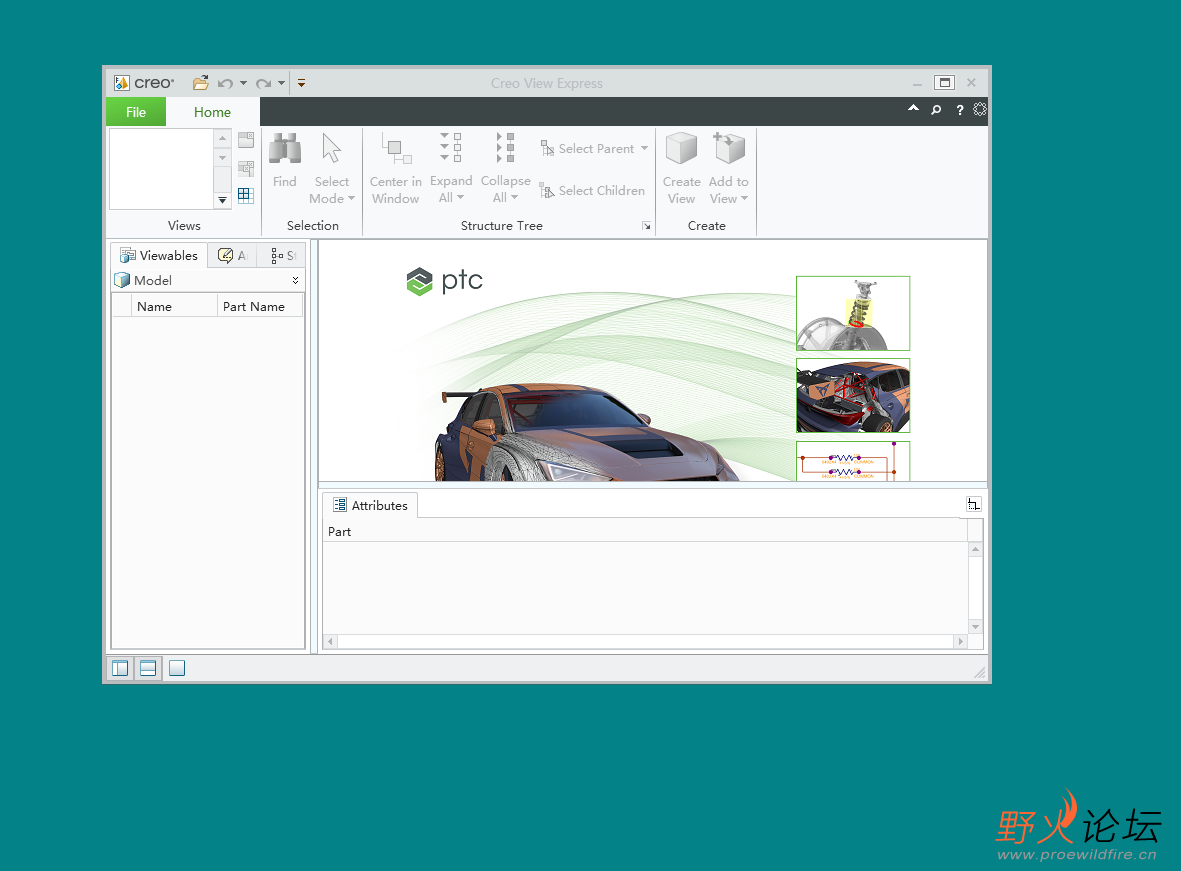Toggle the left side panel visibility
The image size is (1181, 871).
pos(120,668)
